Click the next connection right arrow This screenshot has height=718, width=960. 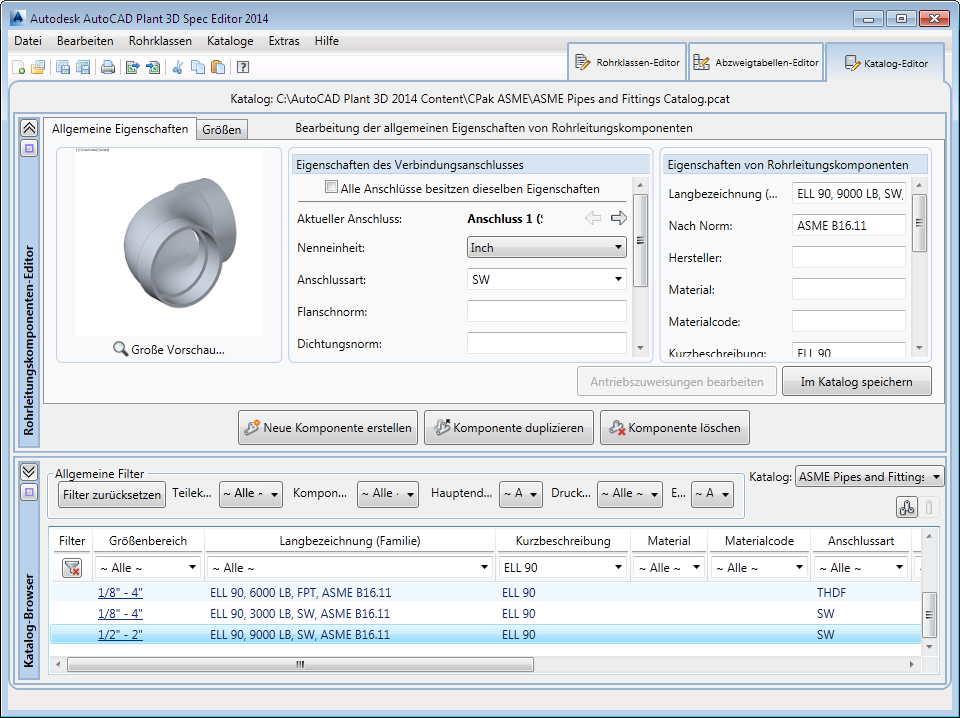tap(619, 218)
